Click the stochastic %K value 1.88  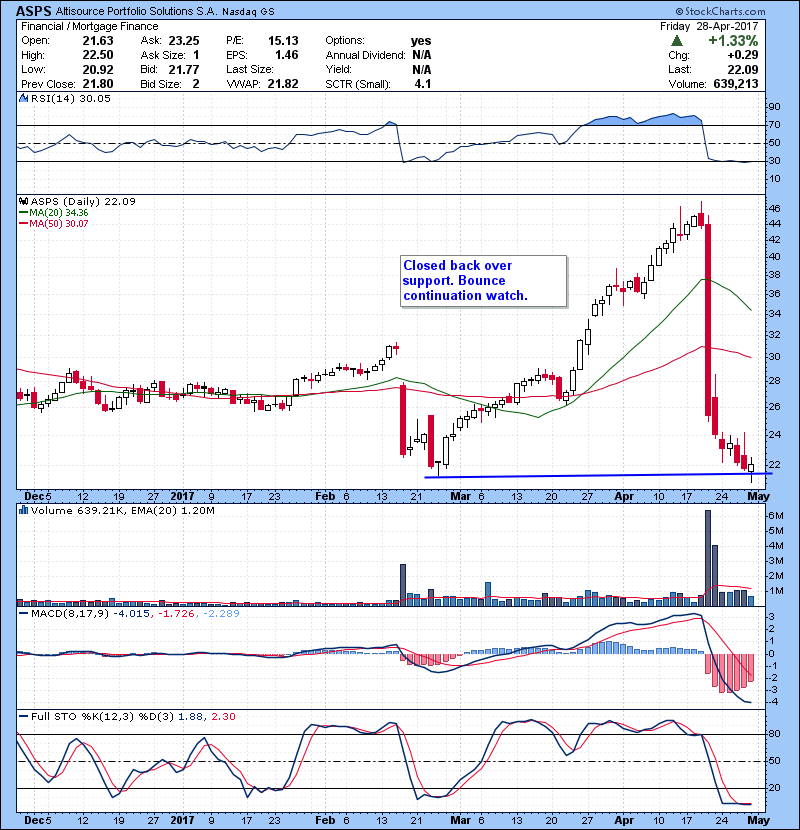pyautogui.click(x=191, y=717)
